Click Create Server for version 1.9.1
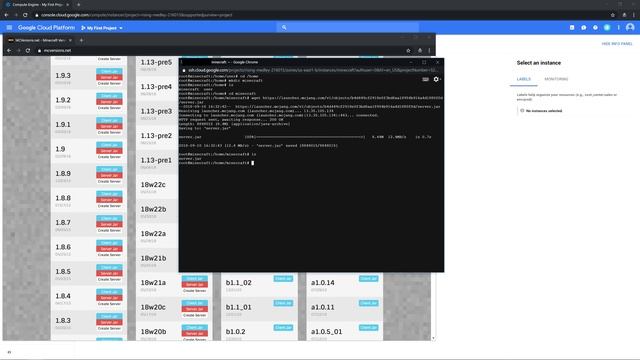Viewport: 640px width, 360px height. tap(109, 132)
